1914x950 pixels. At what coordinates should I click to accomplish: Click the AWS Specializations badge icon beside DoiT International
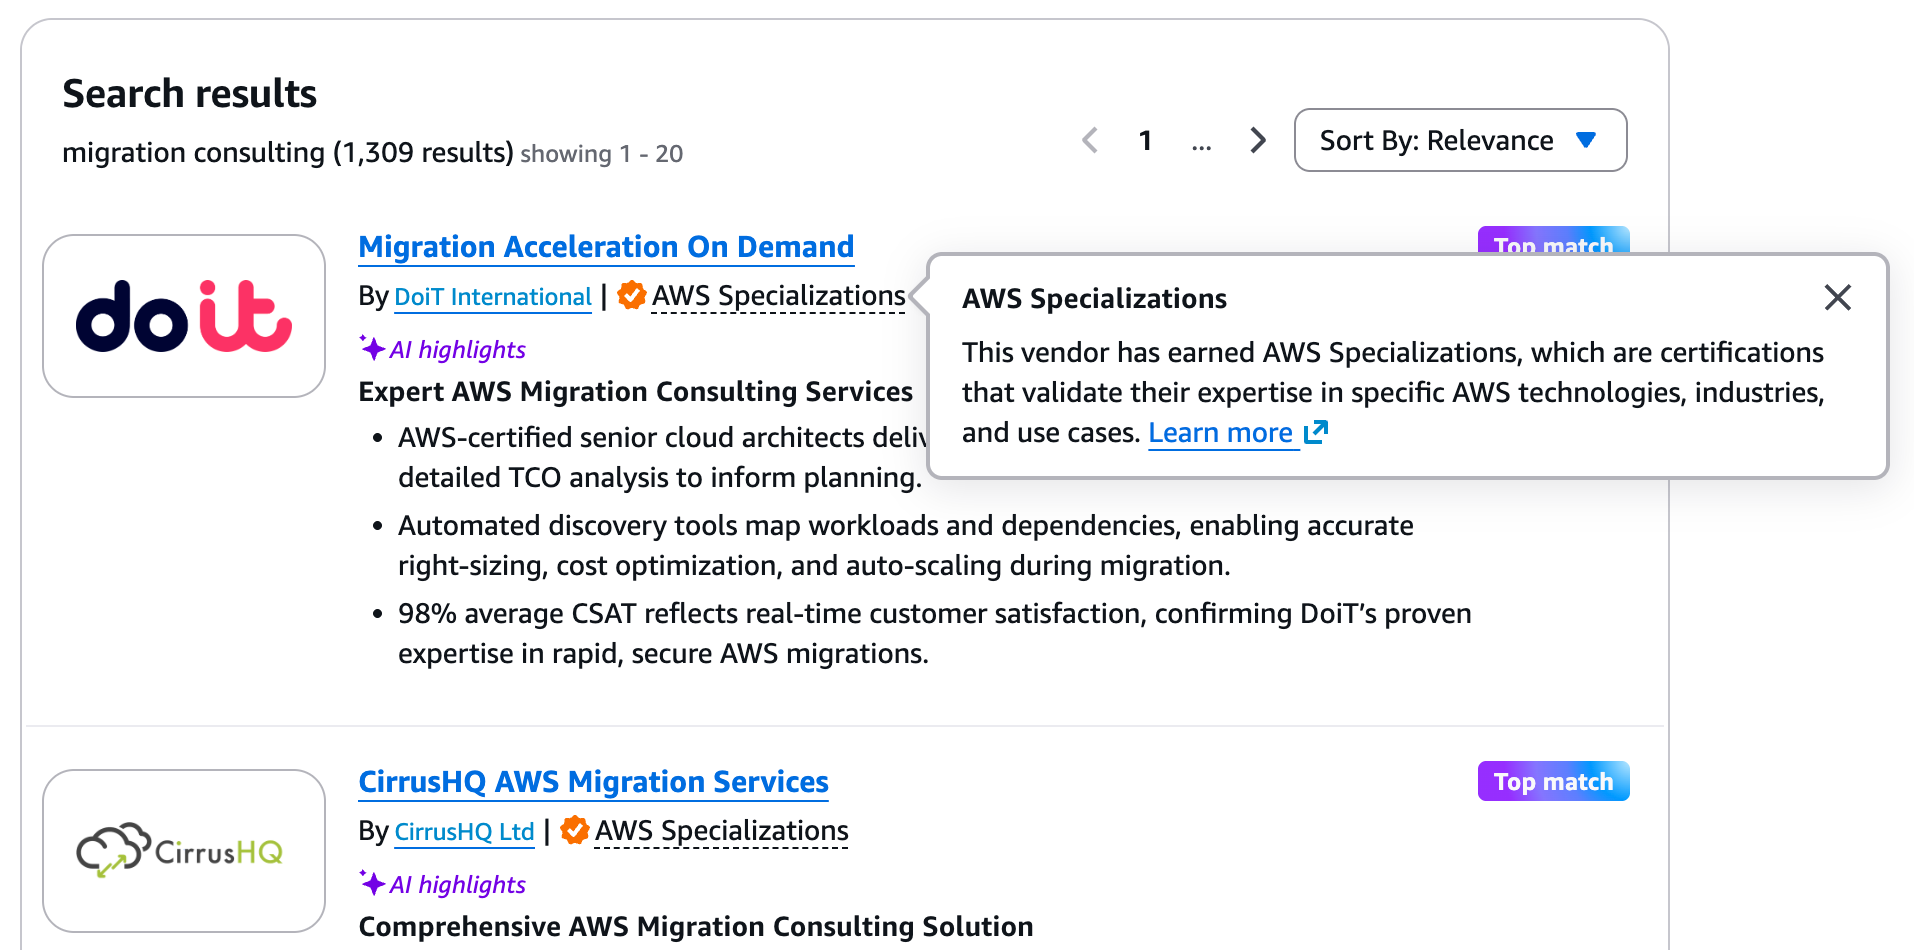coord(631,296)
